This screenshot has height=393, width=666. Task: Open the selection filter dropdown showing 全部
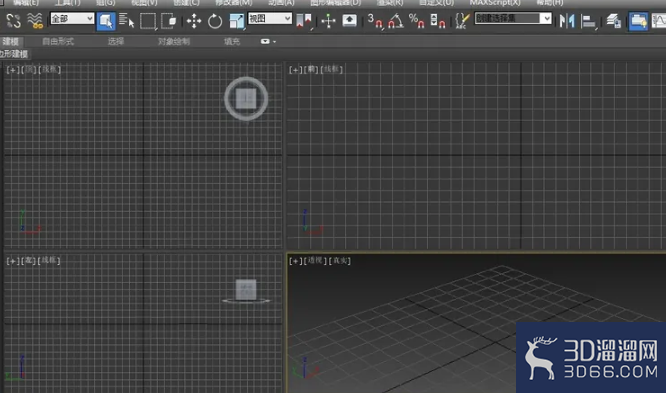point(72,19)
